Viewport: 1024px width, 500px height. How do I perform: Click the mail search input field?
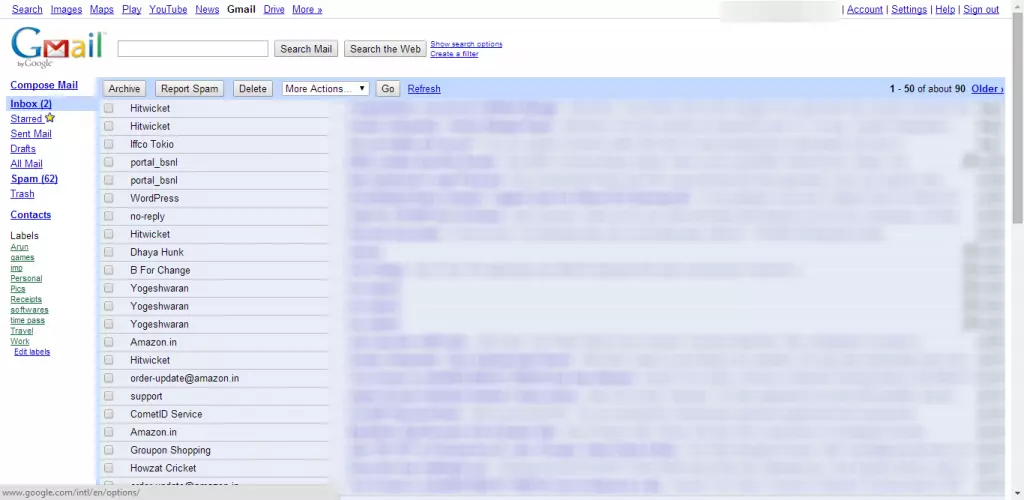pyautogui.click(x=193, y=49)
